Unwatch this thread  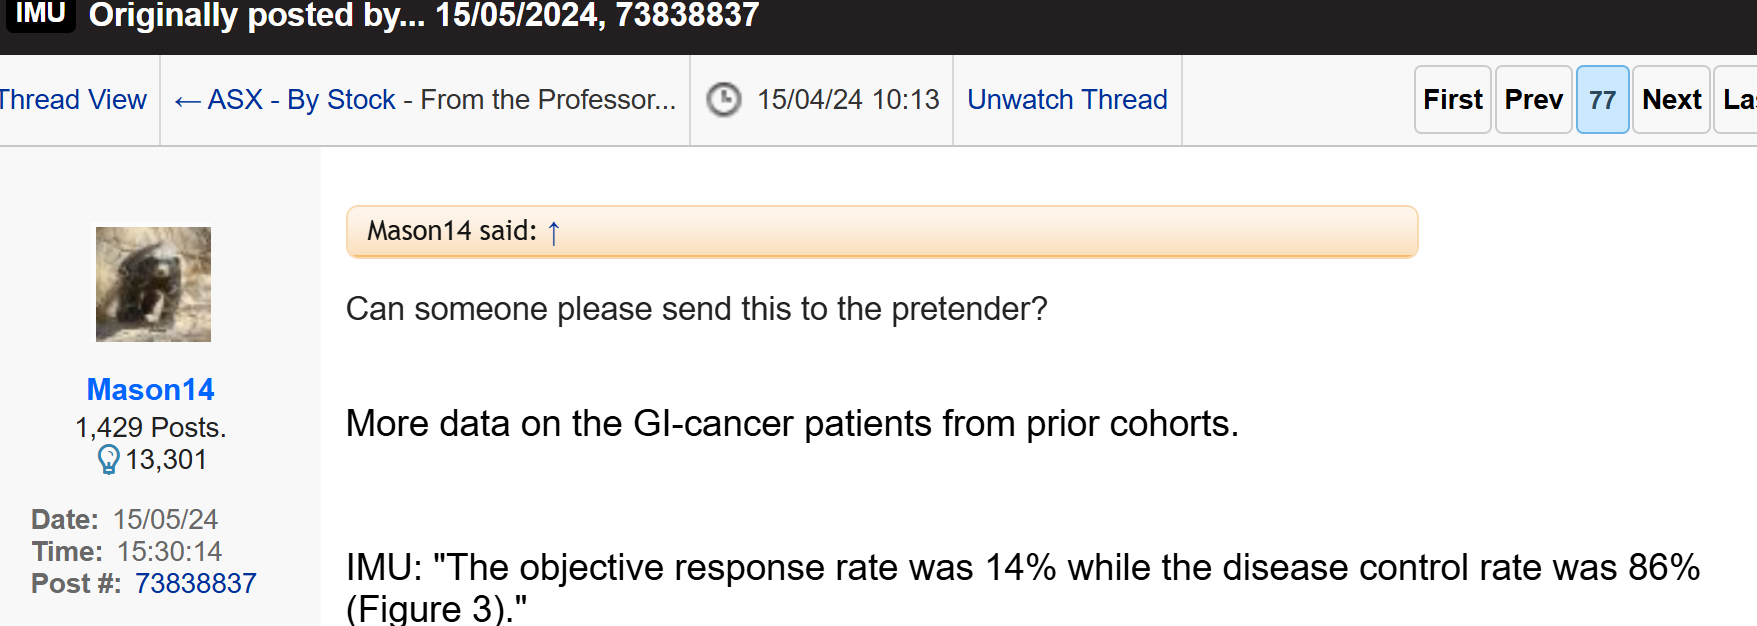coord(1067,100)
